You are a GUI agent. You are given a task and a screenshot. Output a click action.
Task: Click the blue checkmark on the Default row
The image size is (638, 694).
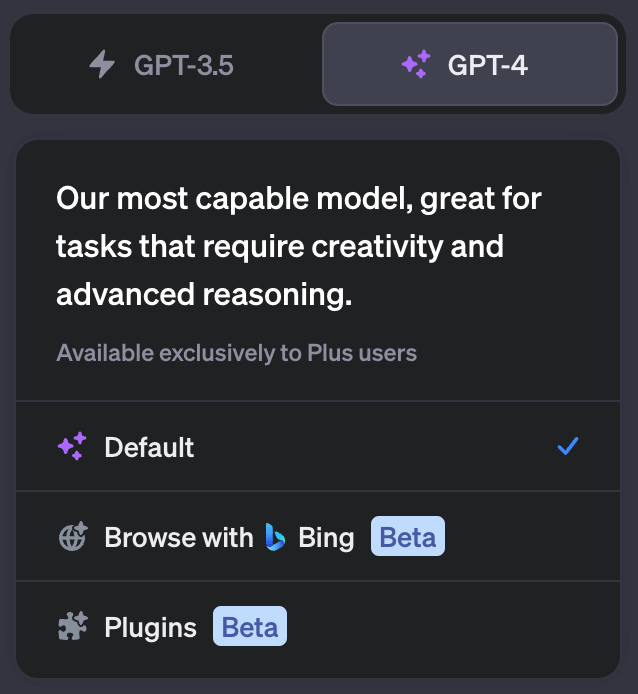click(x=568, y=447)
